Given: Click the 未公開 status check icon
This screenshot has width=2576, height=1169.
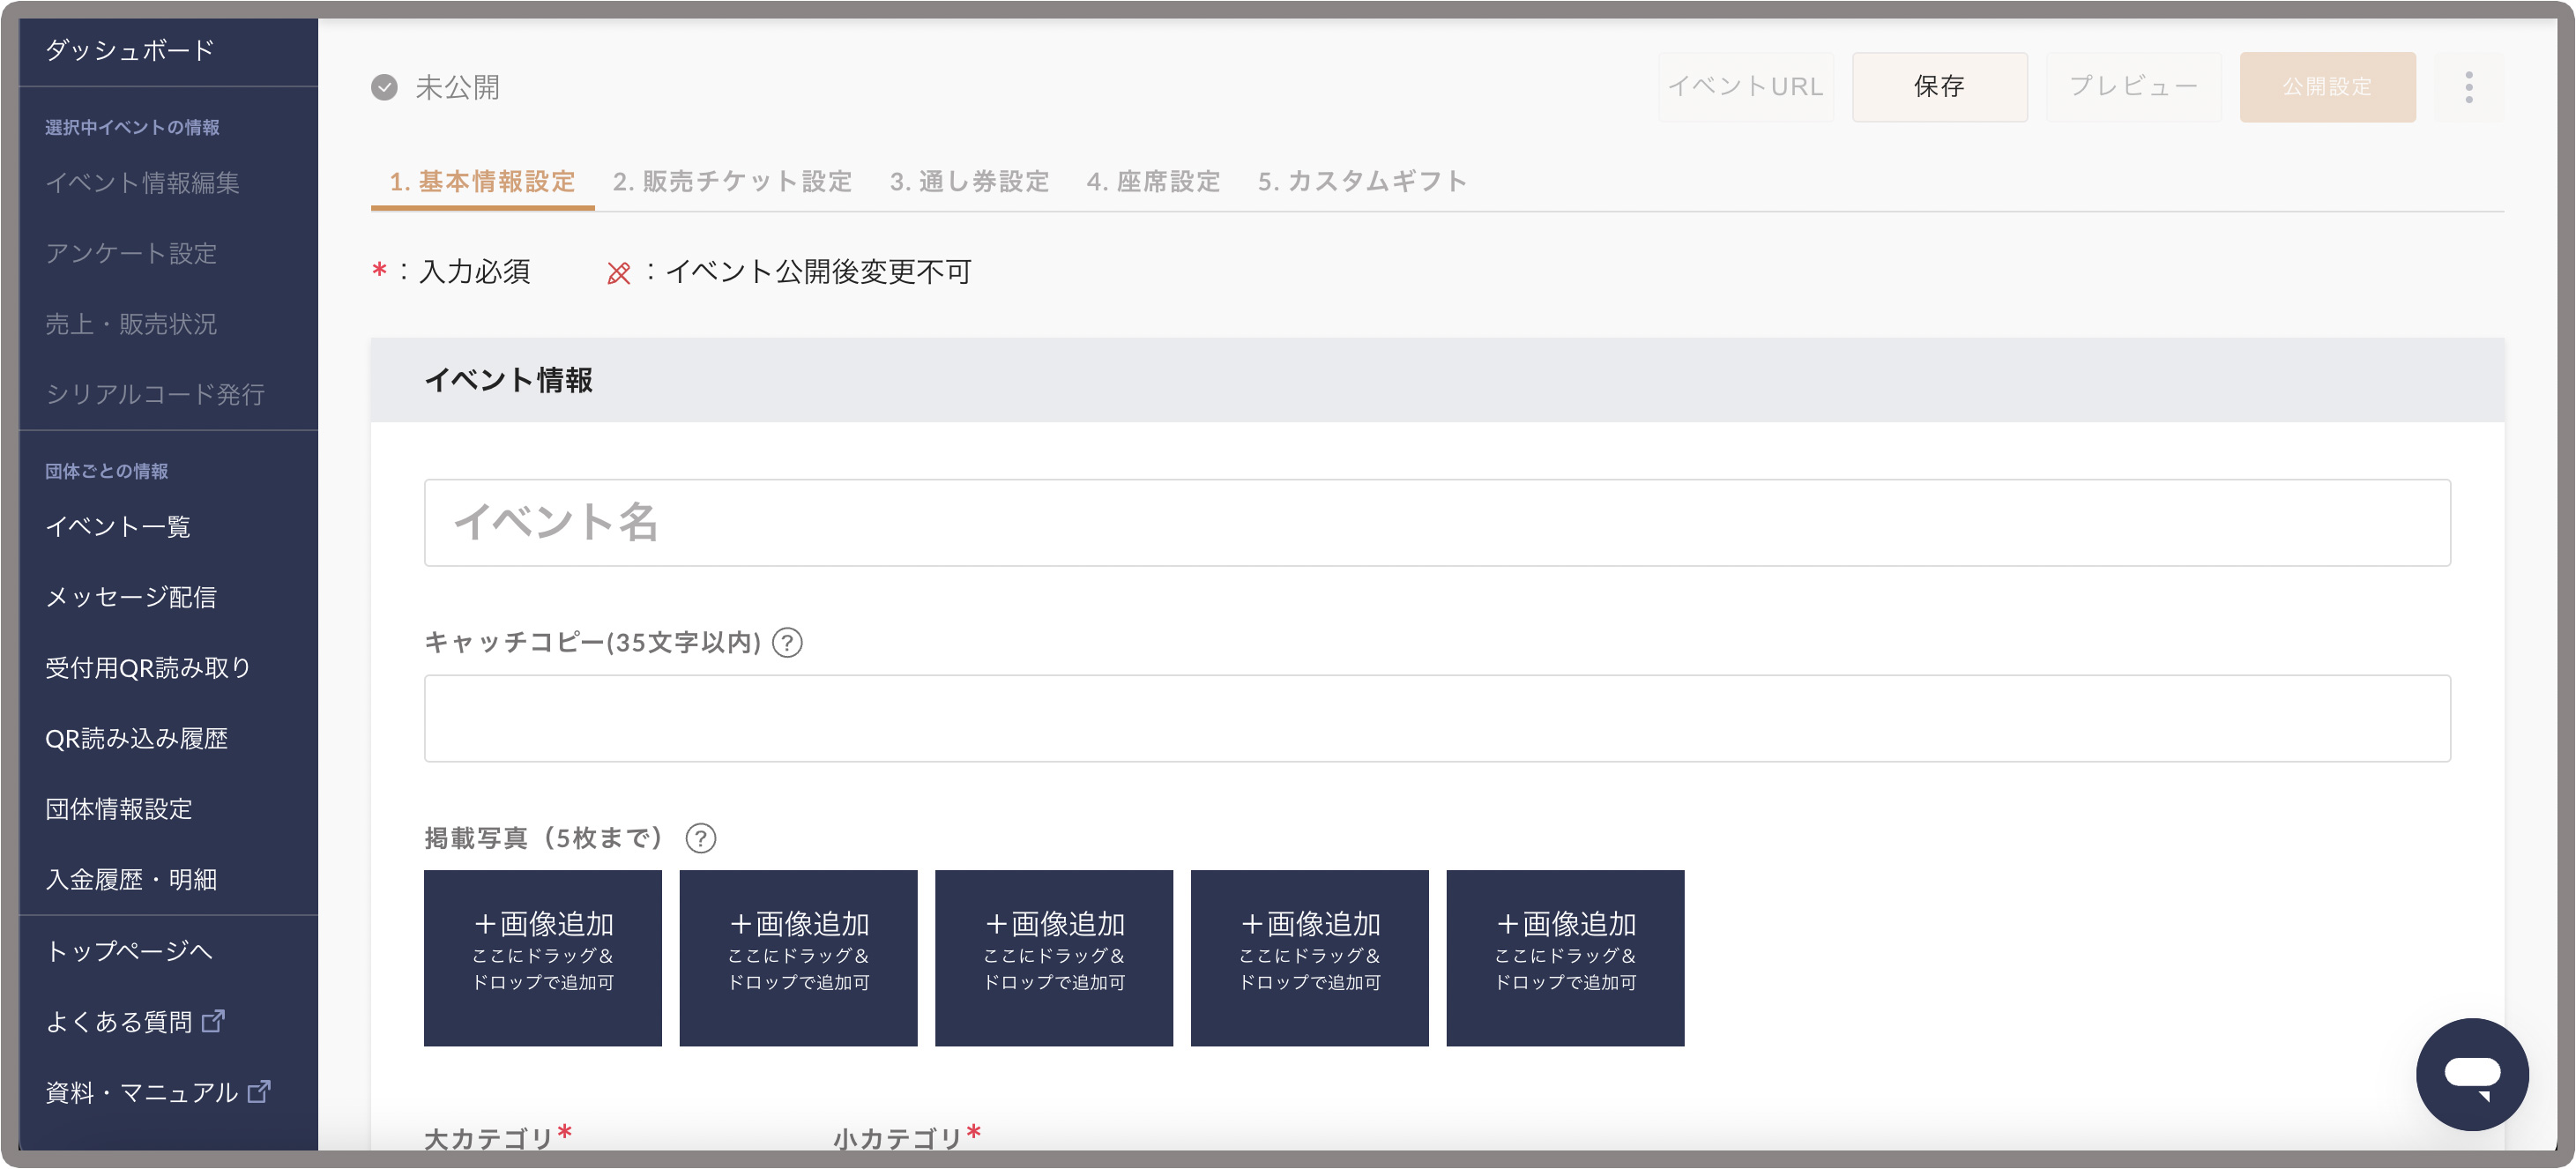Looking at the screenshot, I should [x=384, y=88].
